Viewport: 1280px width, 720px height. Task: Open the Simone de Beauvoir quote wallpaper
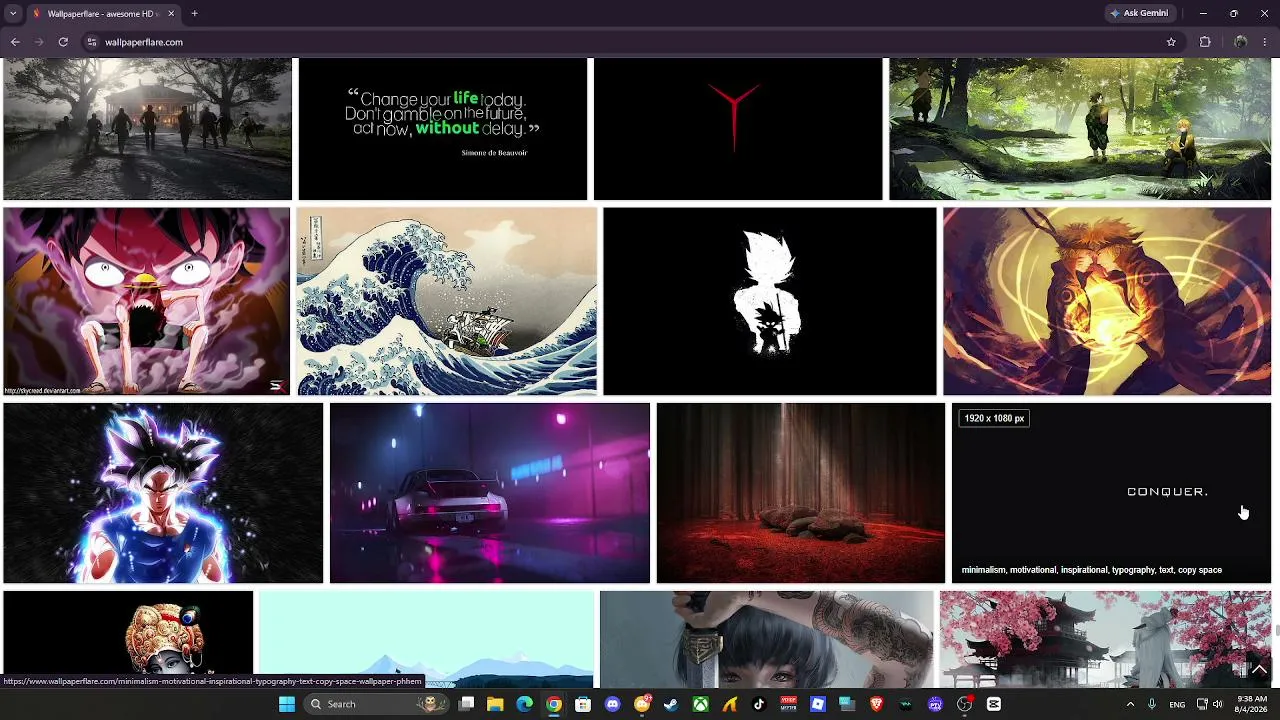(x=443, y=129)
